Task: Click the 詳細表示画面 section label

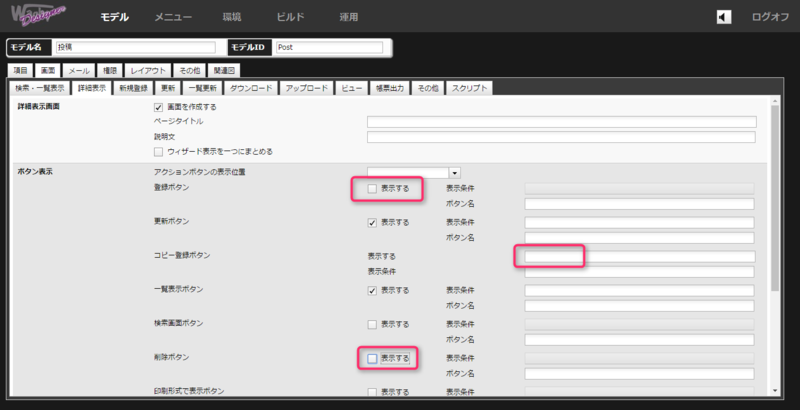Action: tap(39, 107)
